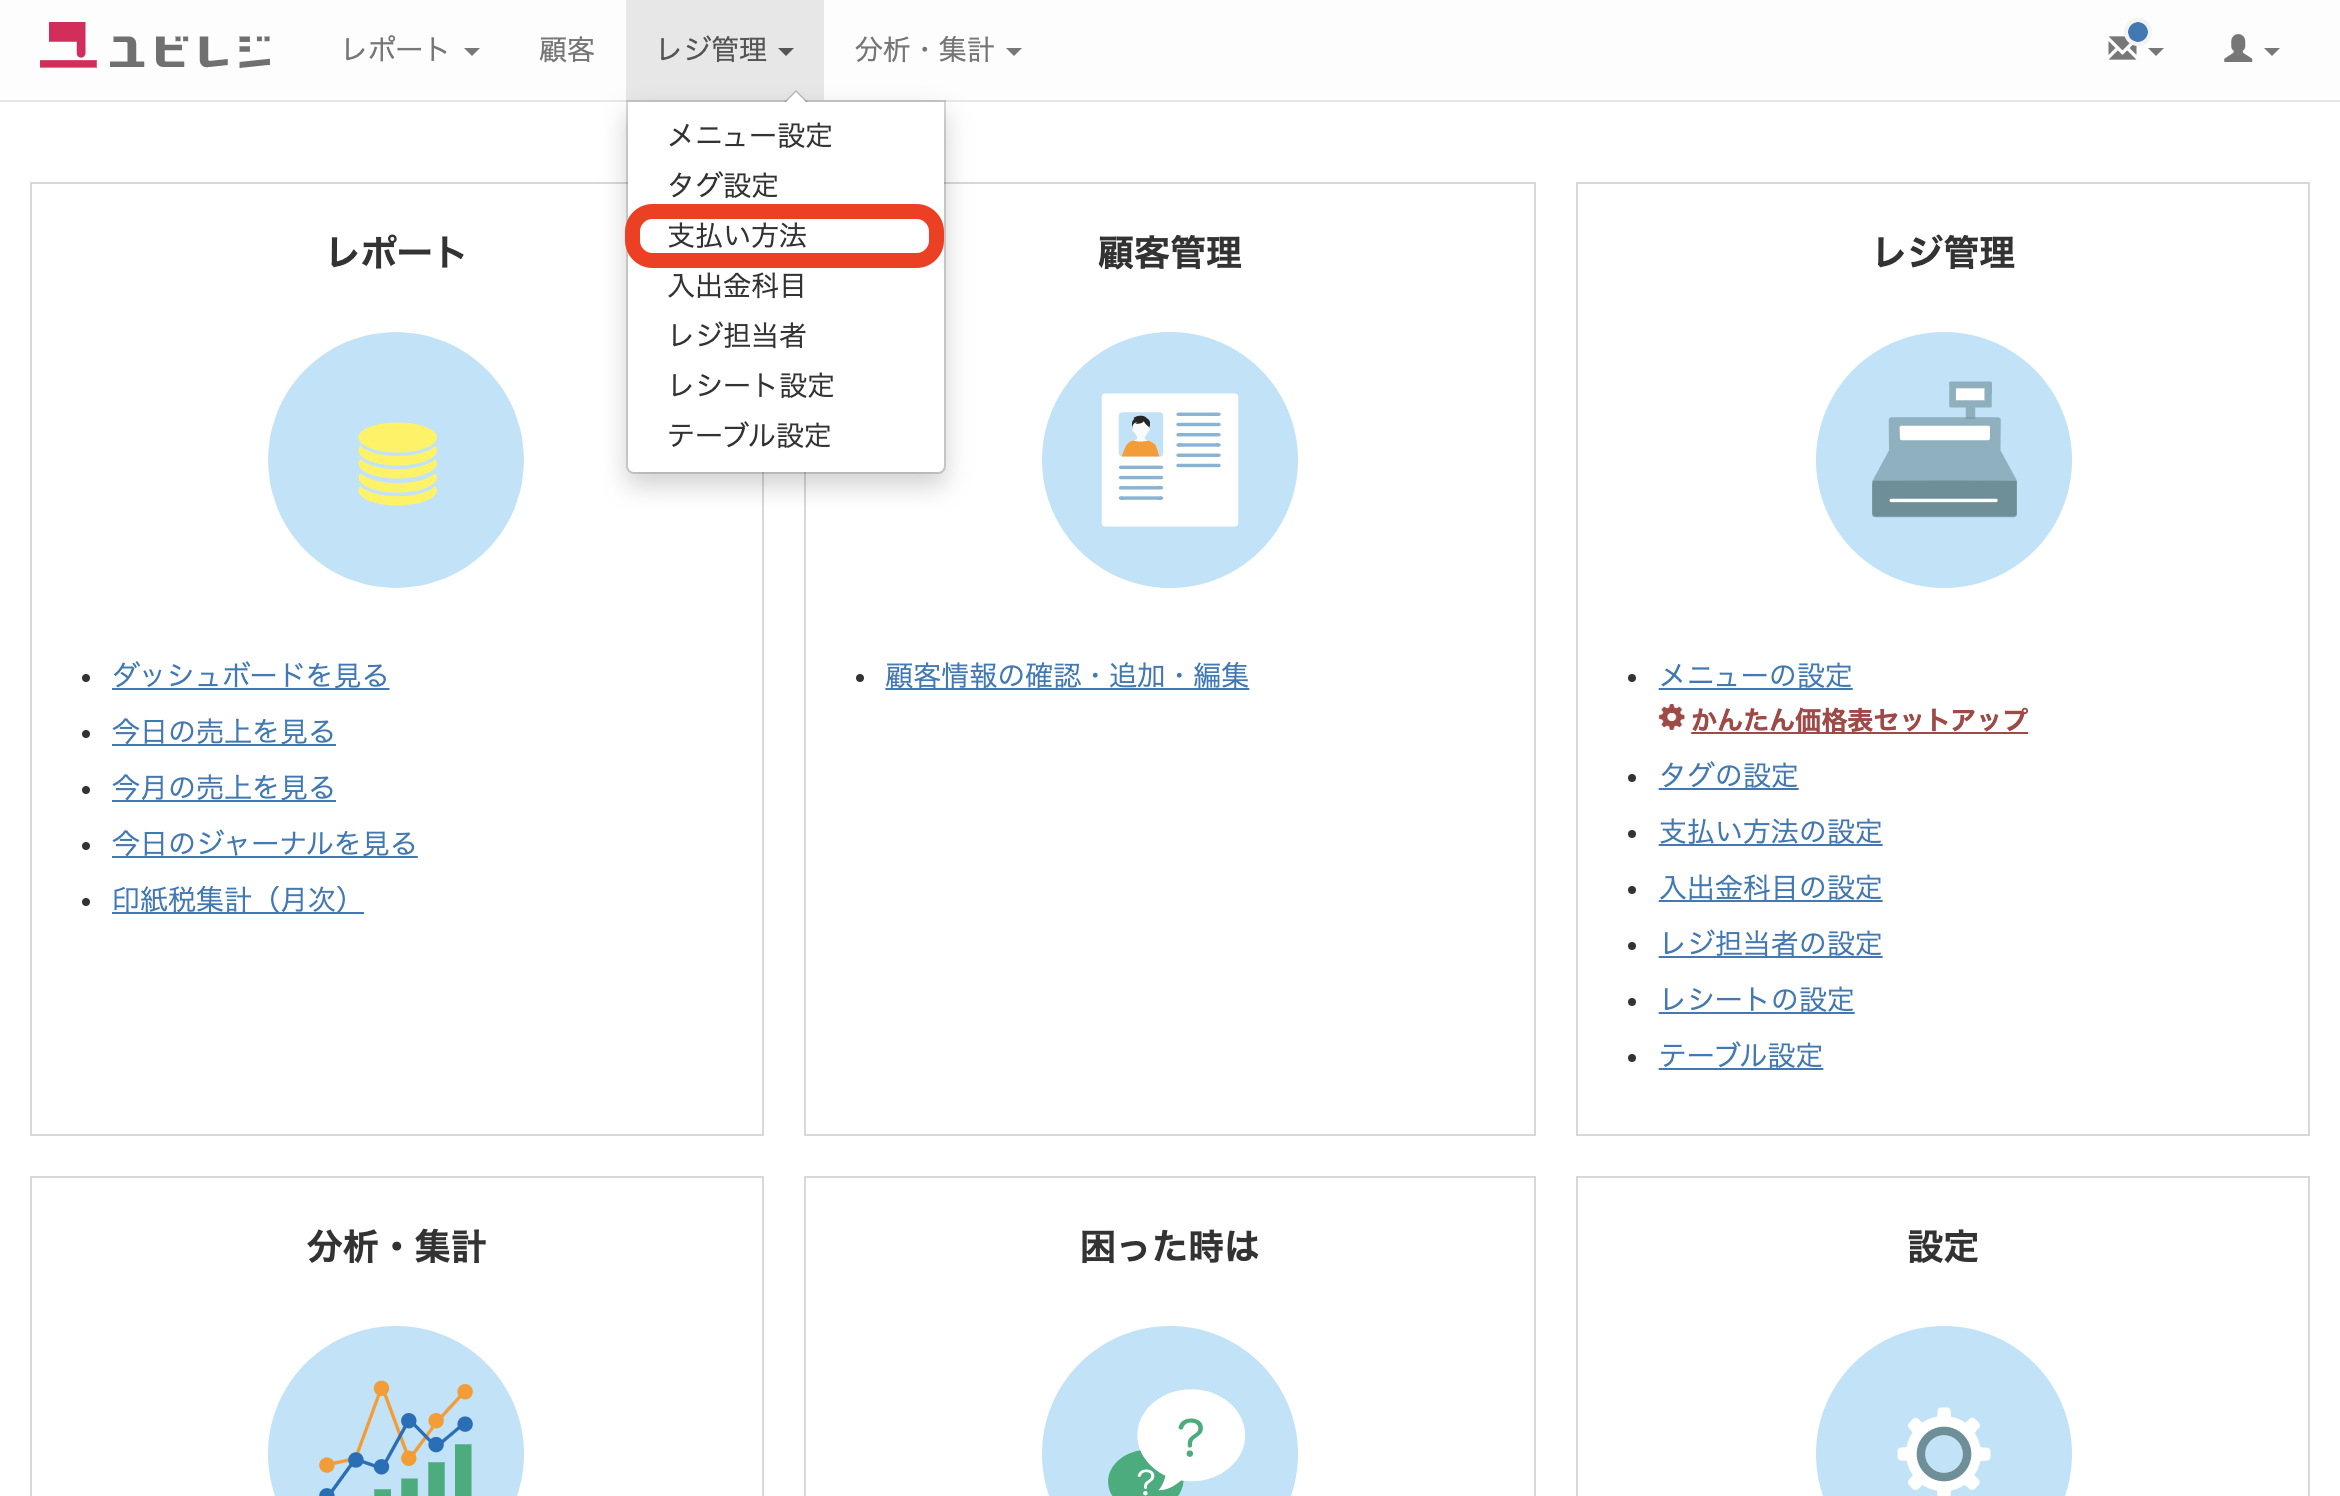Image resolution: width=2340 pixels, height=1496 pixels.
Task: Click the customer ID card icon
Action: pos(1169,460)
